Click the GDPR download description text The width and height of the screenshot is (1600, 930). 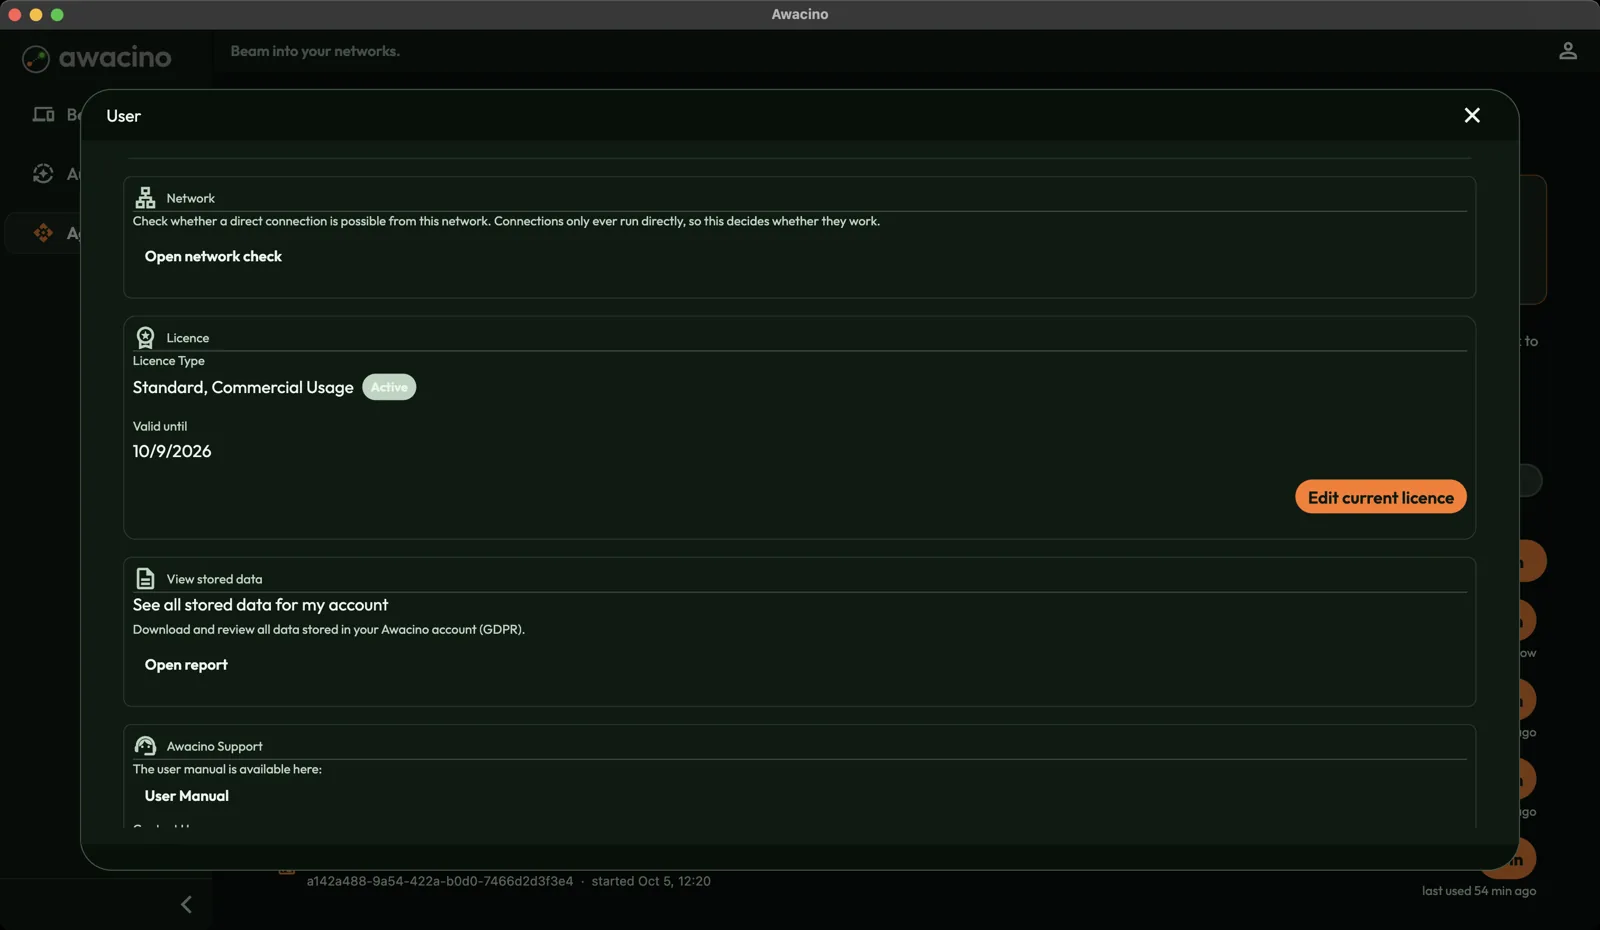(329, 630)
